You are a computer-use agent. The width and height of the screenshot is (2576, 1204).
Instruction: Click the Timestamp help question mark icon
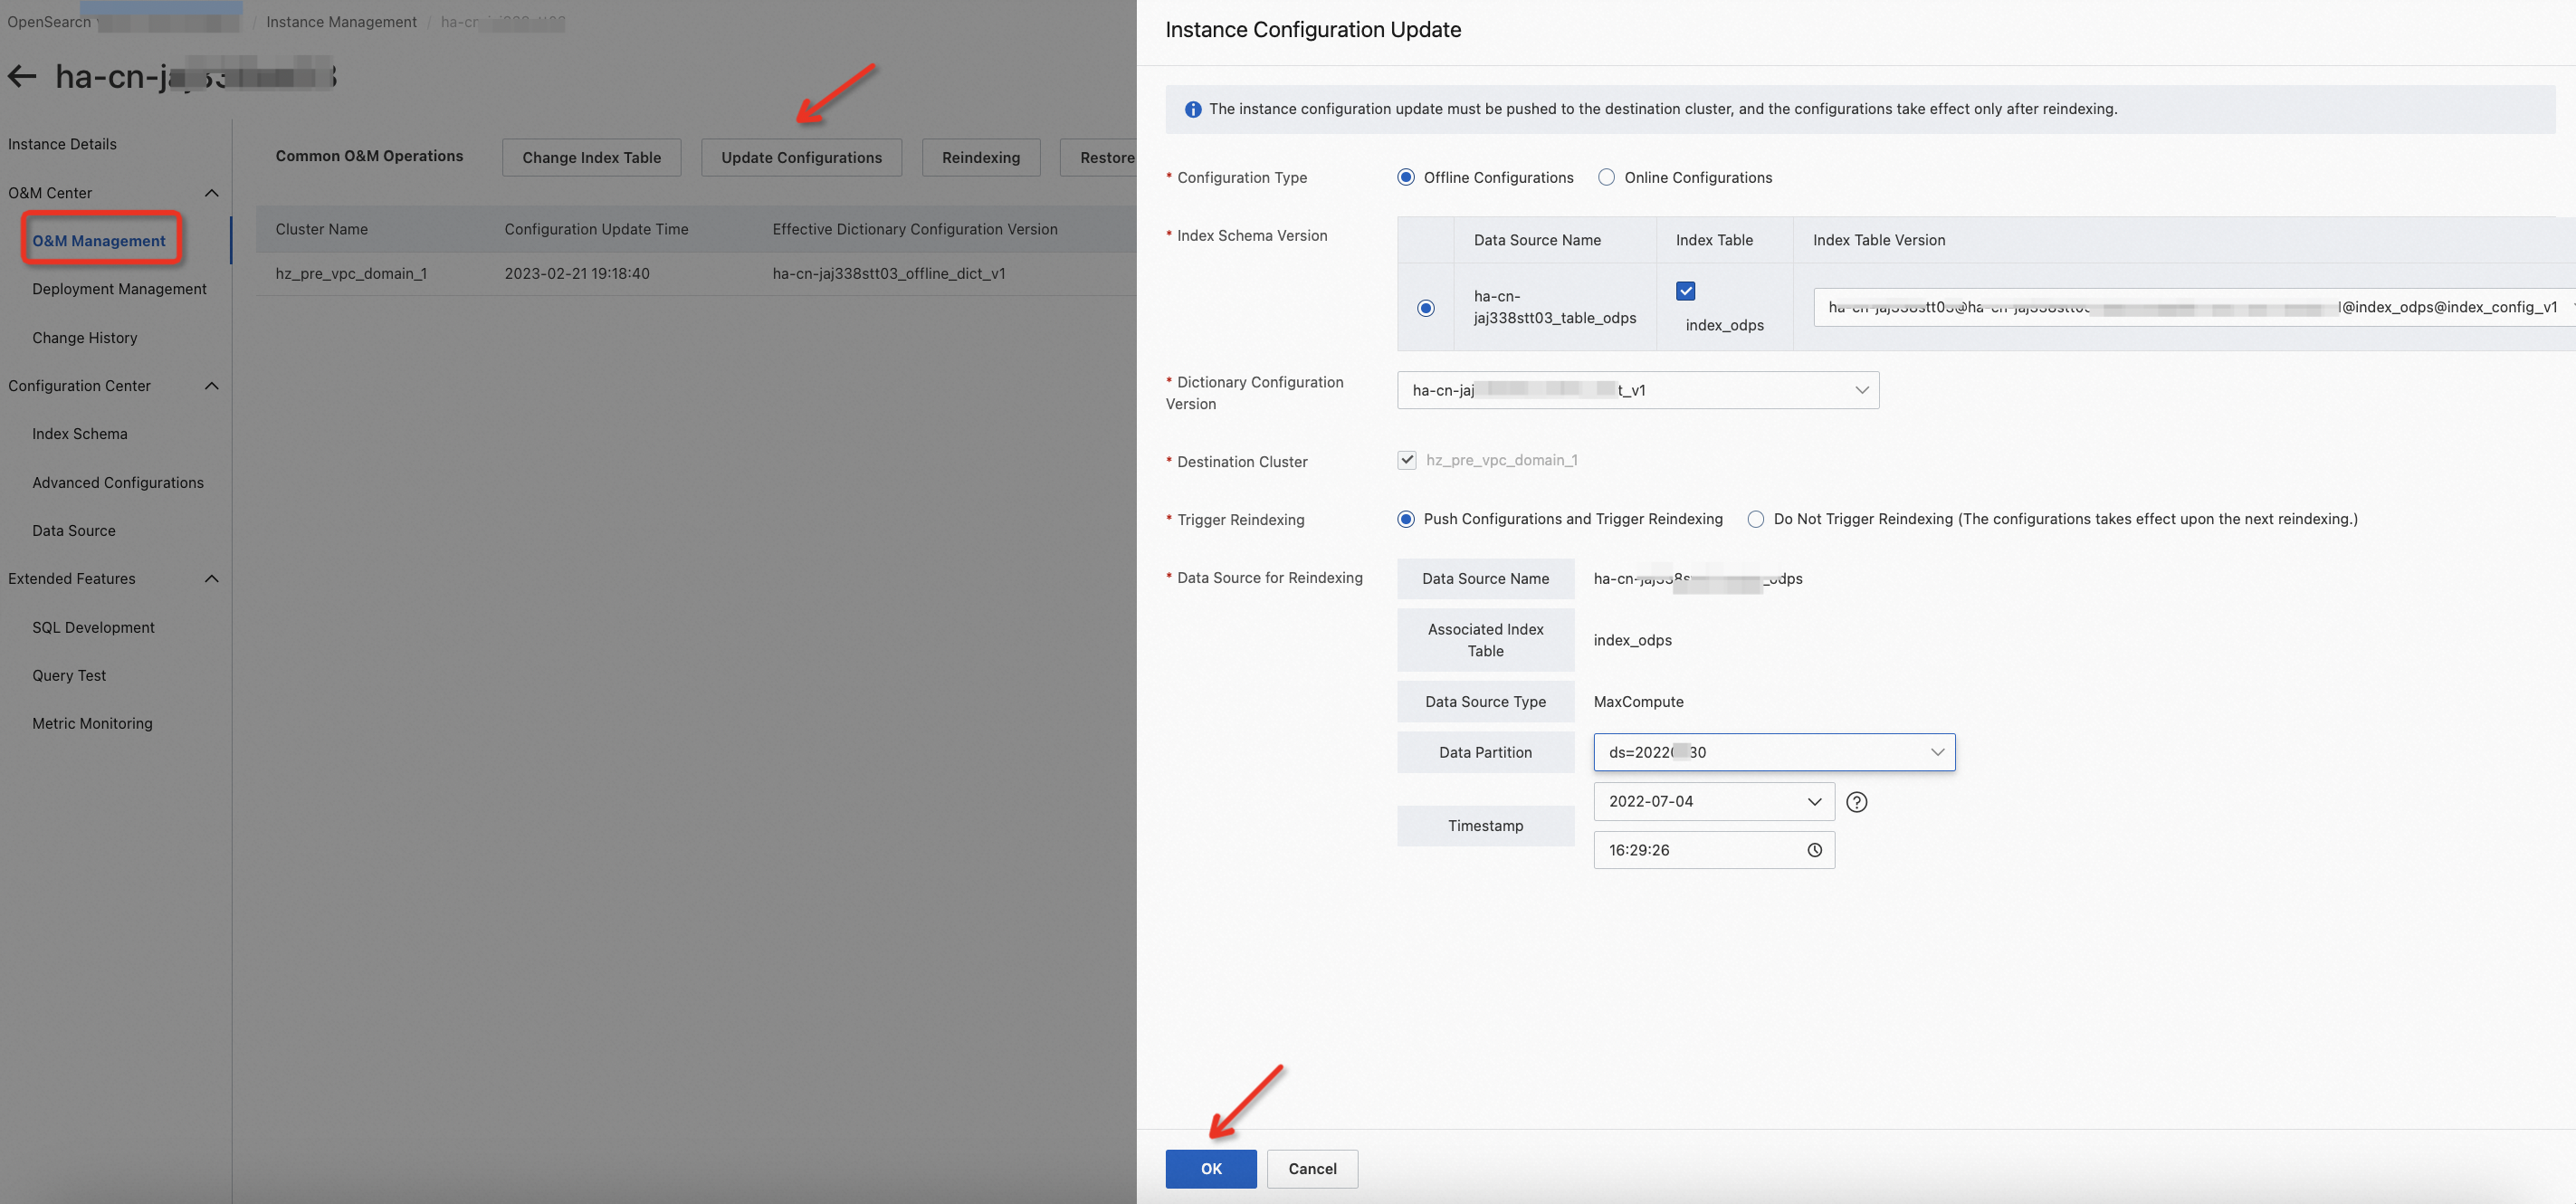pyautogui.click(x=1856, y=802)
